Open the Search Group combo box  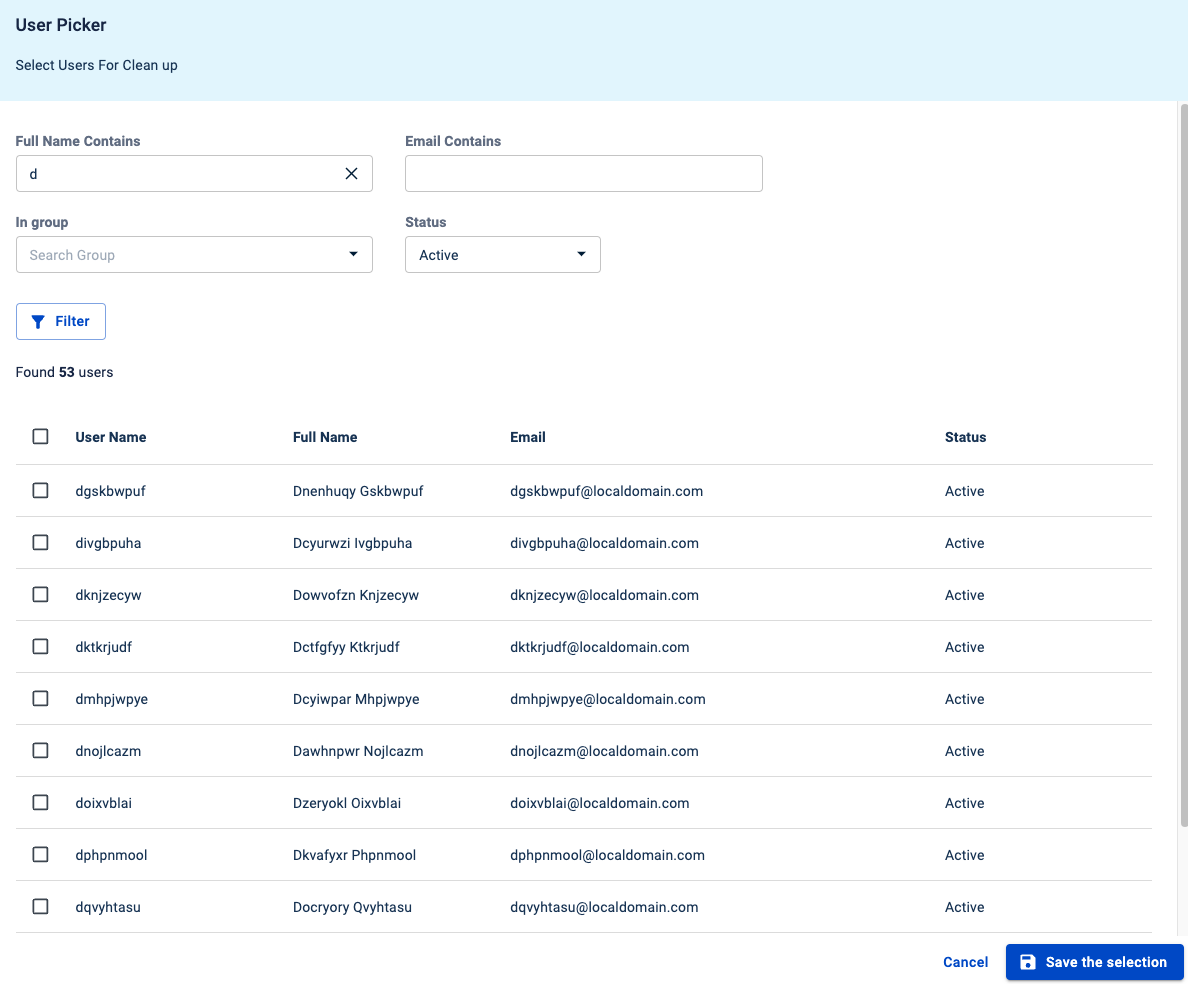(x=180, y=255)
